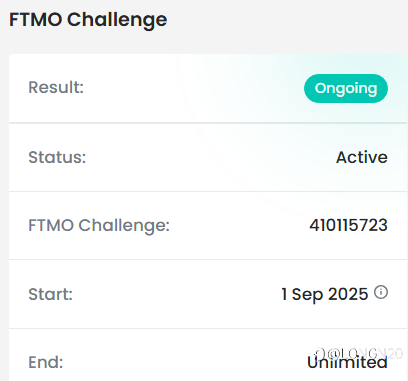Click the Start: label
408x381 pixels.
tap(50, 294)
